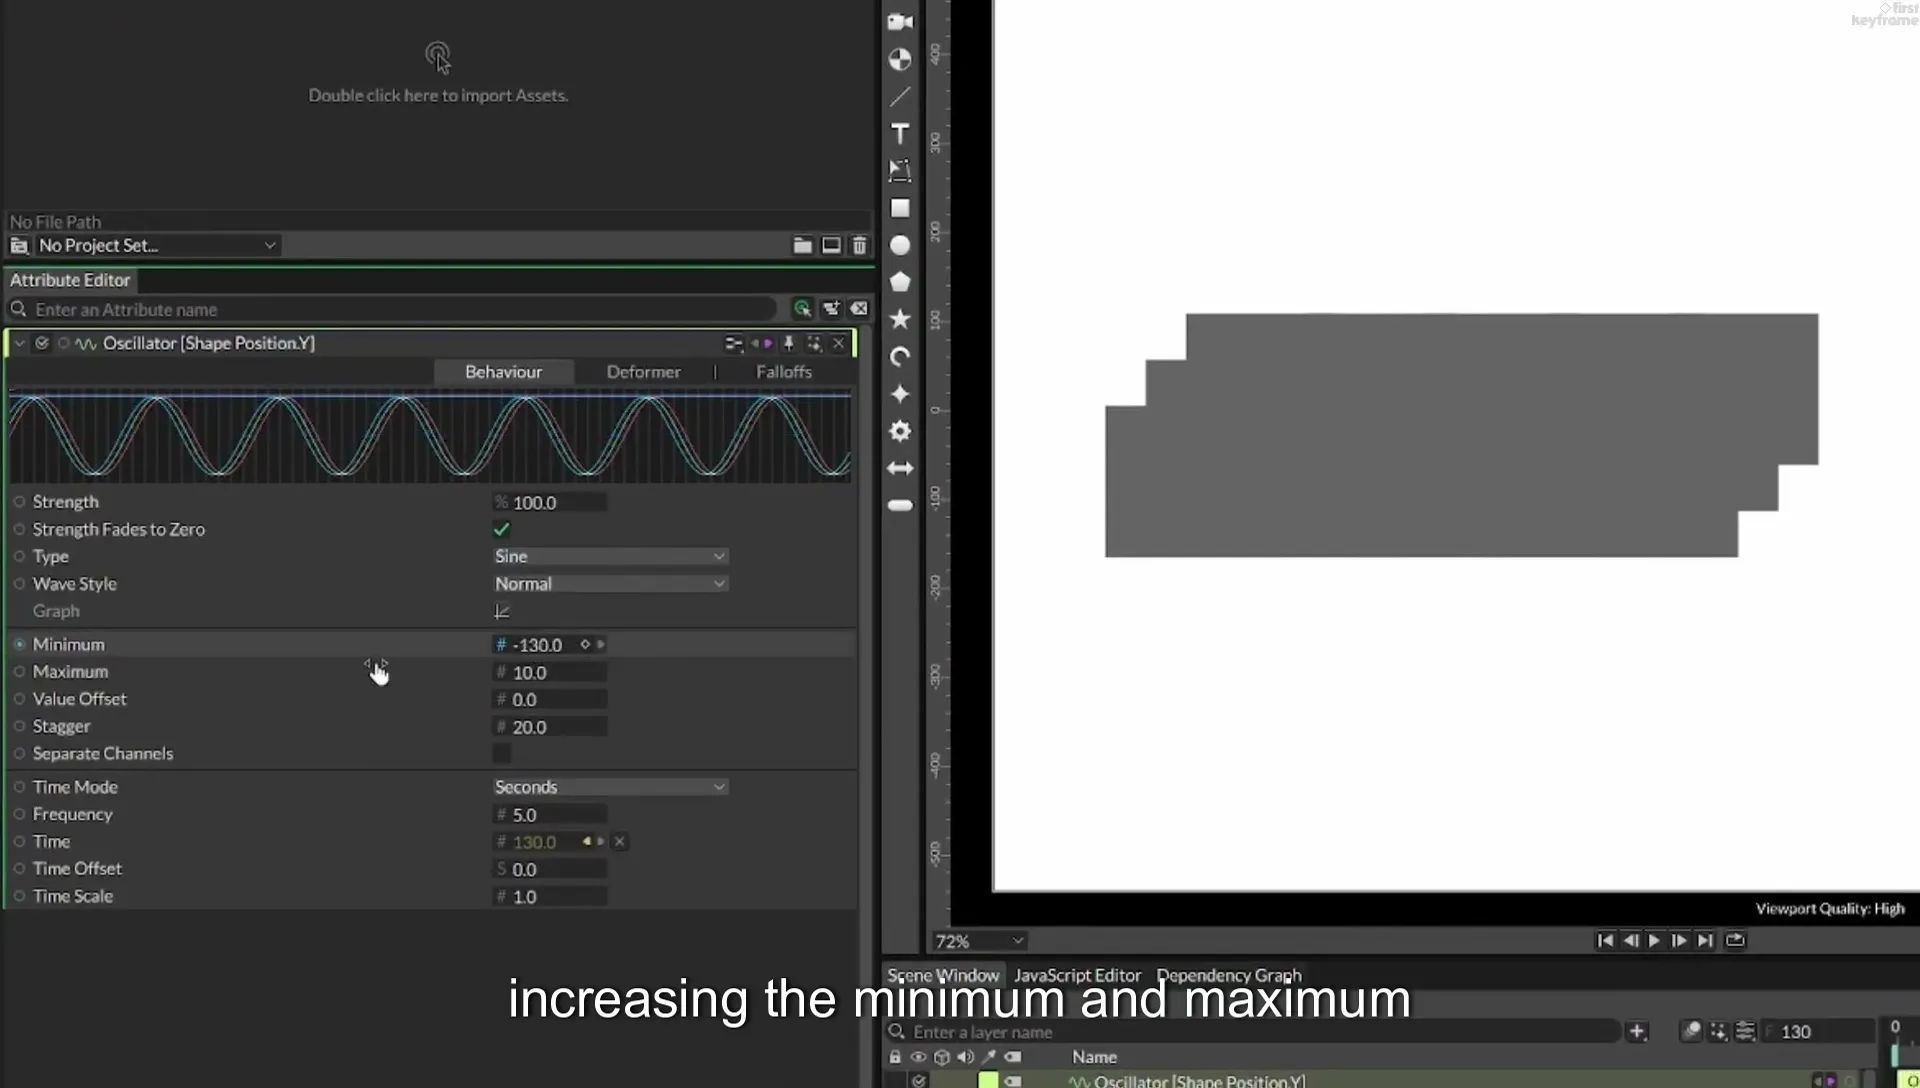Select the Cogwheel shape tool
Viewport: 1920px width, 1088px height.
[900, 431]
